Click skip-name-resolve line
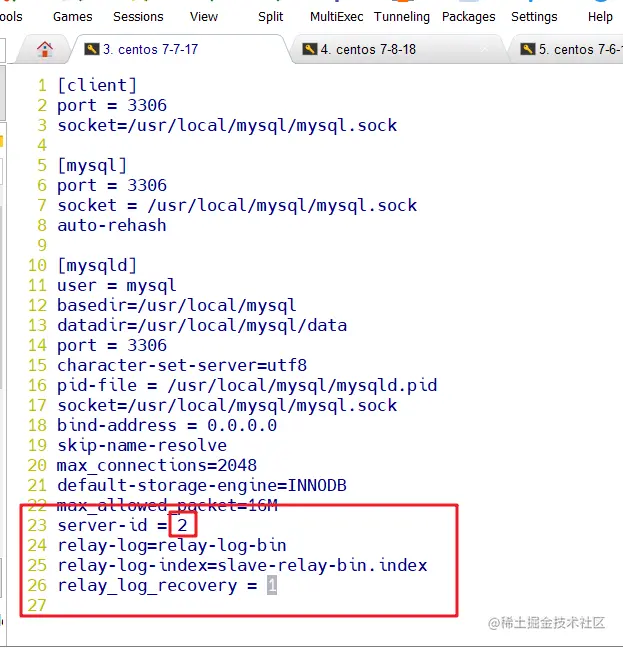The image size is (623, 648). pyautogui.click(x=142, y=446)
